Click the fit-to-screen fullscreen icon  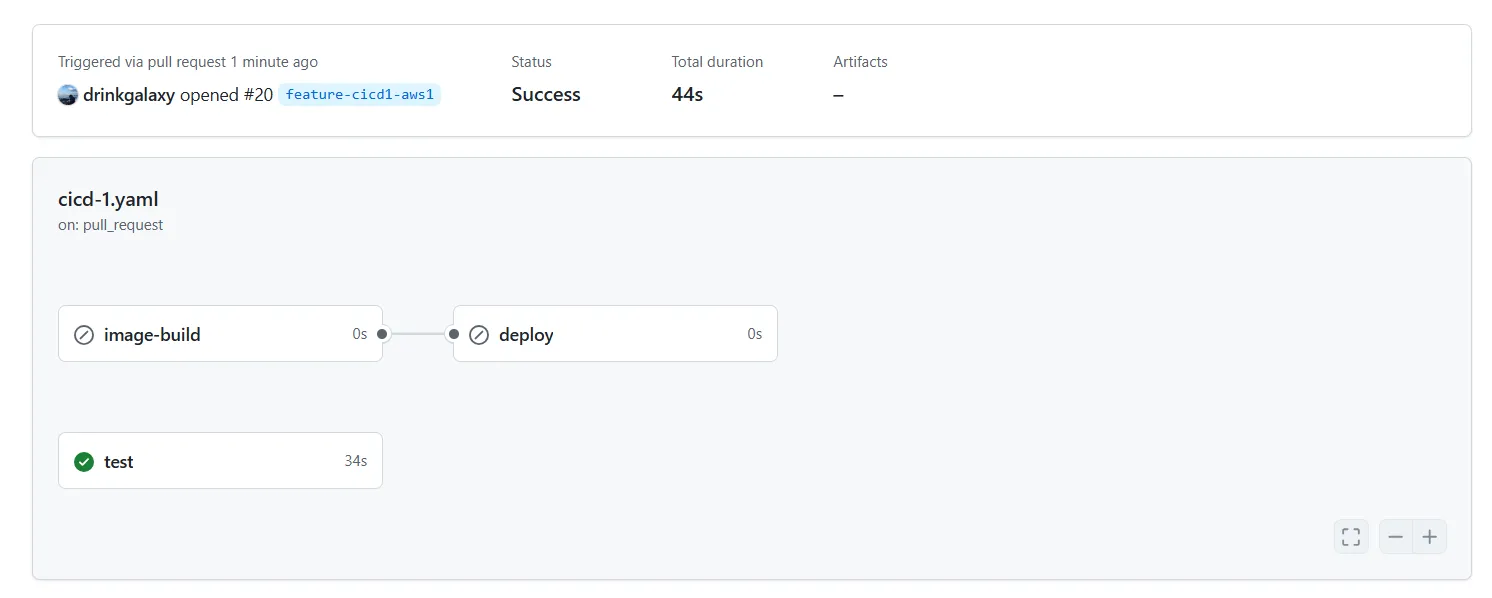tap(1351, 537)
